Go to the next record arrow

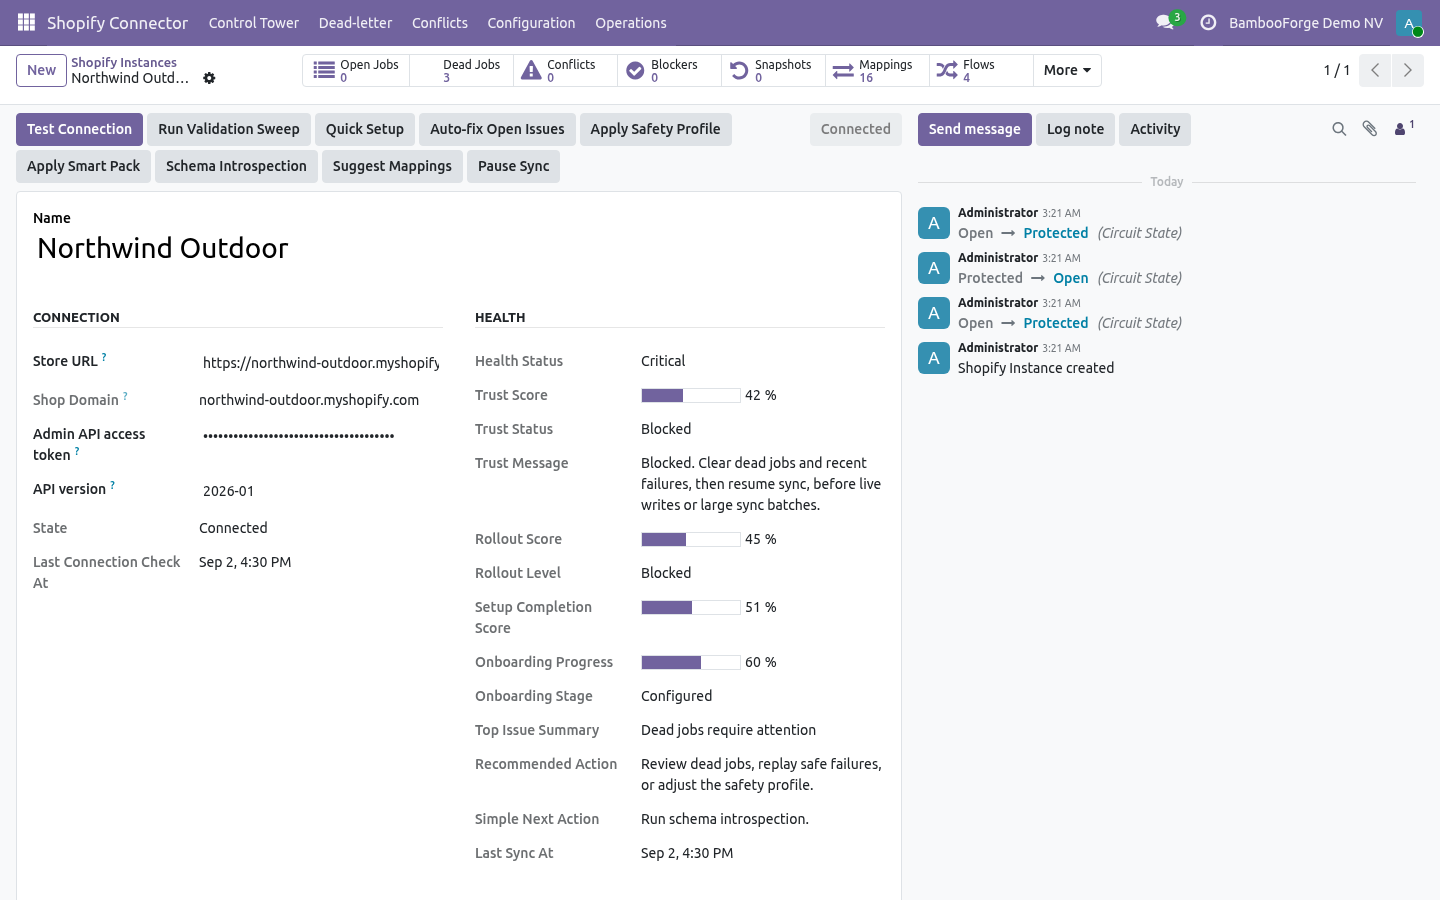[x=1407, y=70]
